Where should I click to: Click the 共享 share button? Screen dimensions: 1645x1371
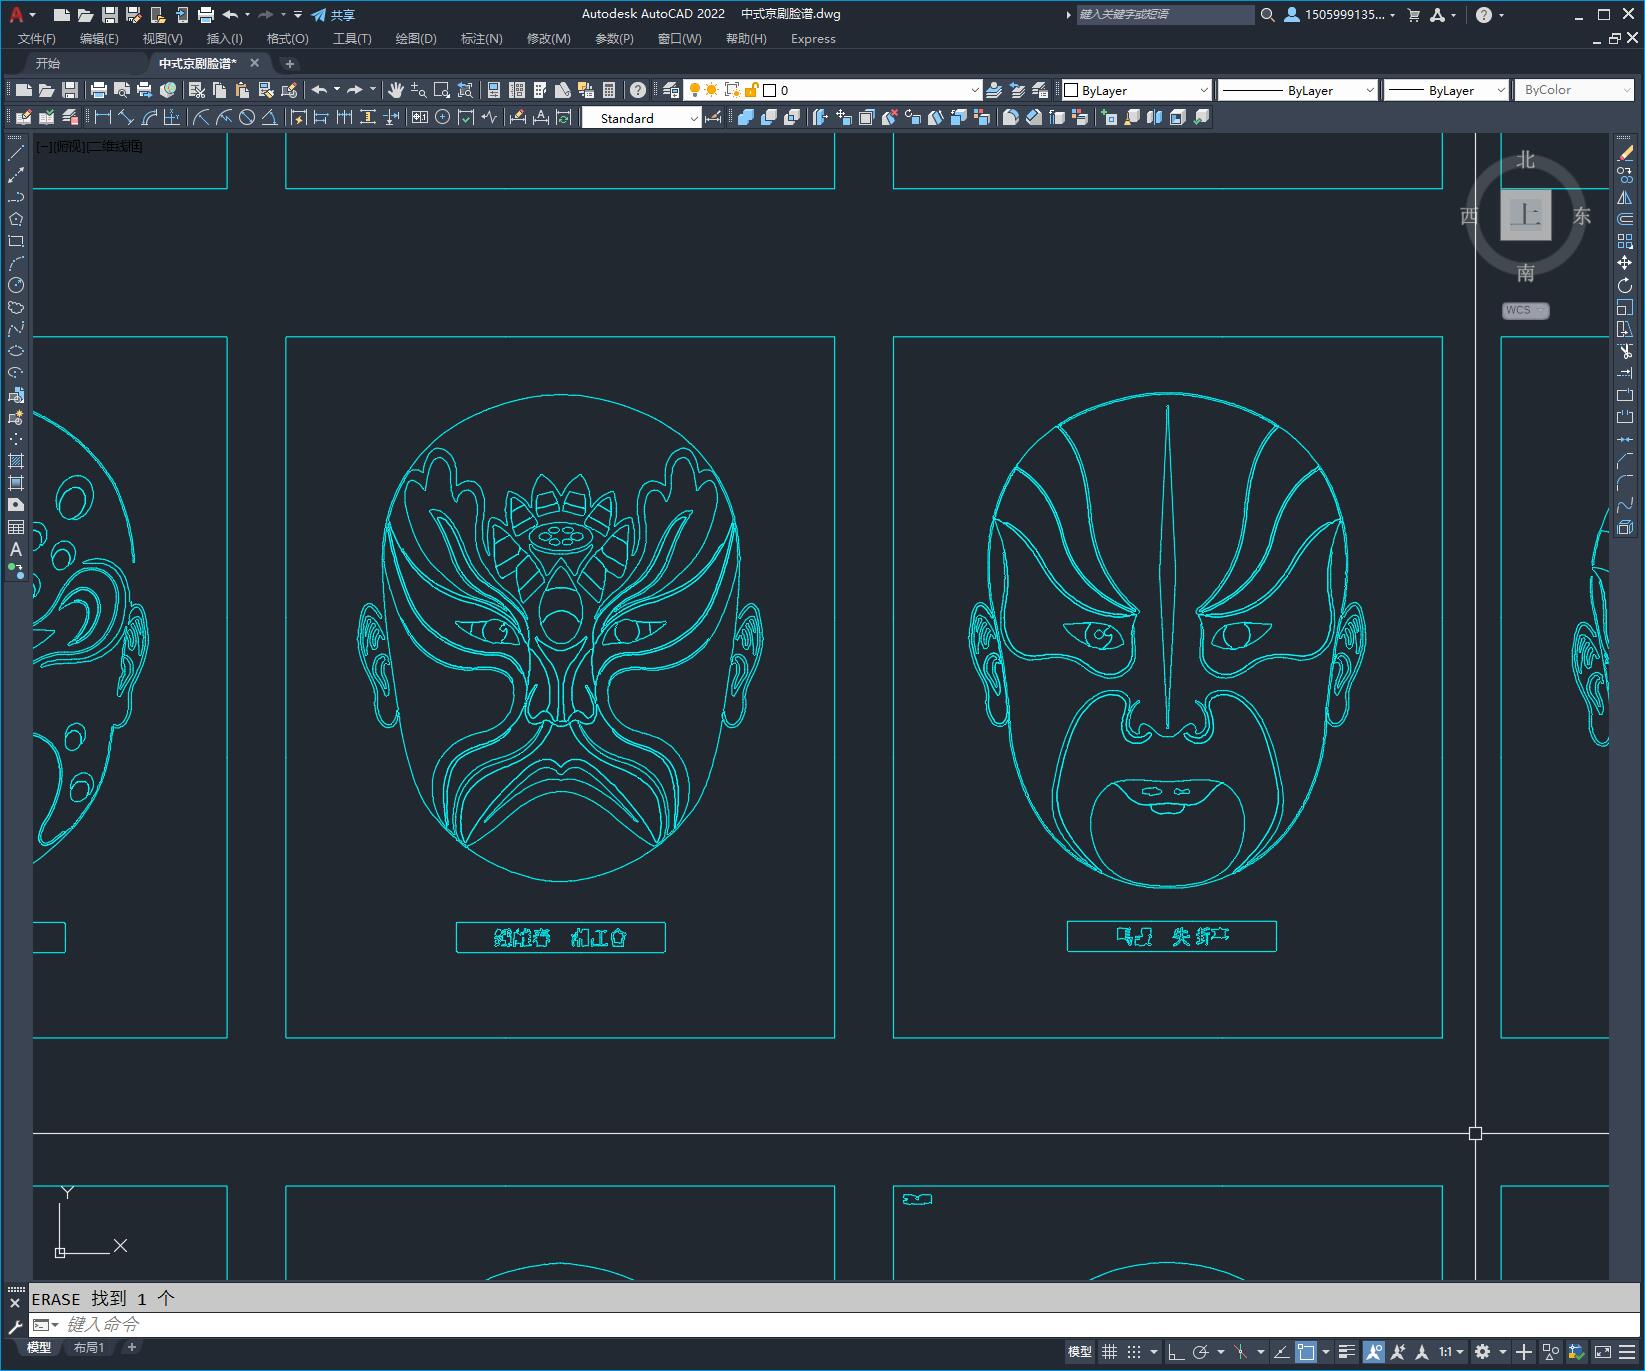tap(333, 15)
